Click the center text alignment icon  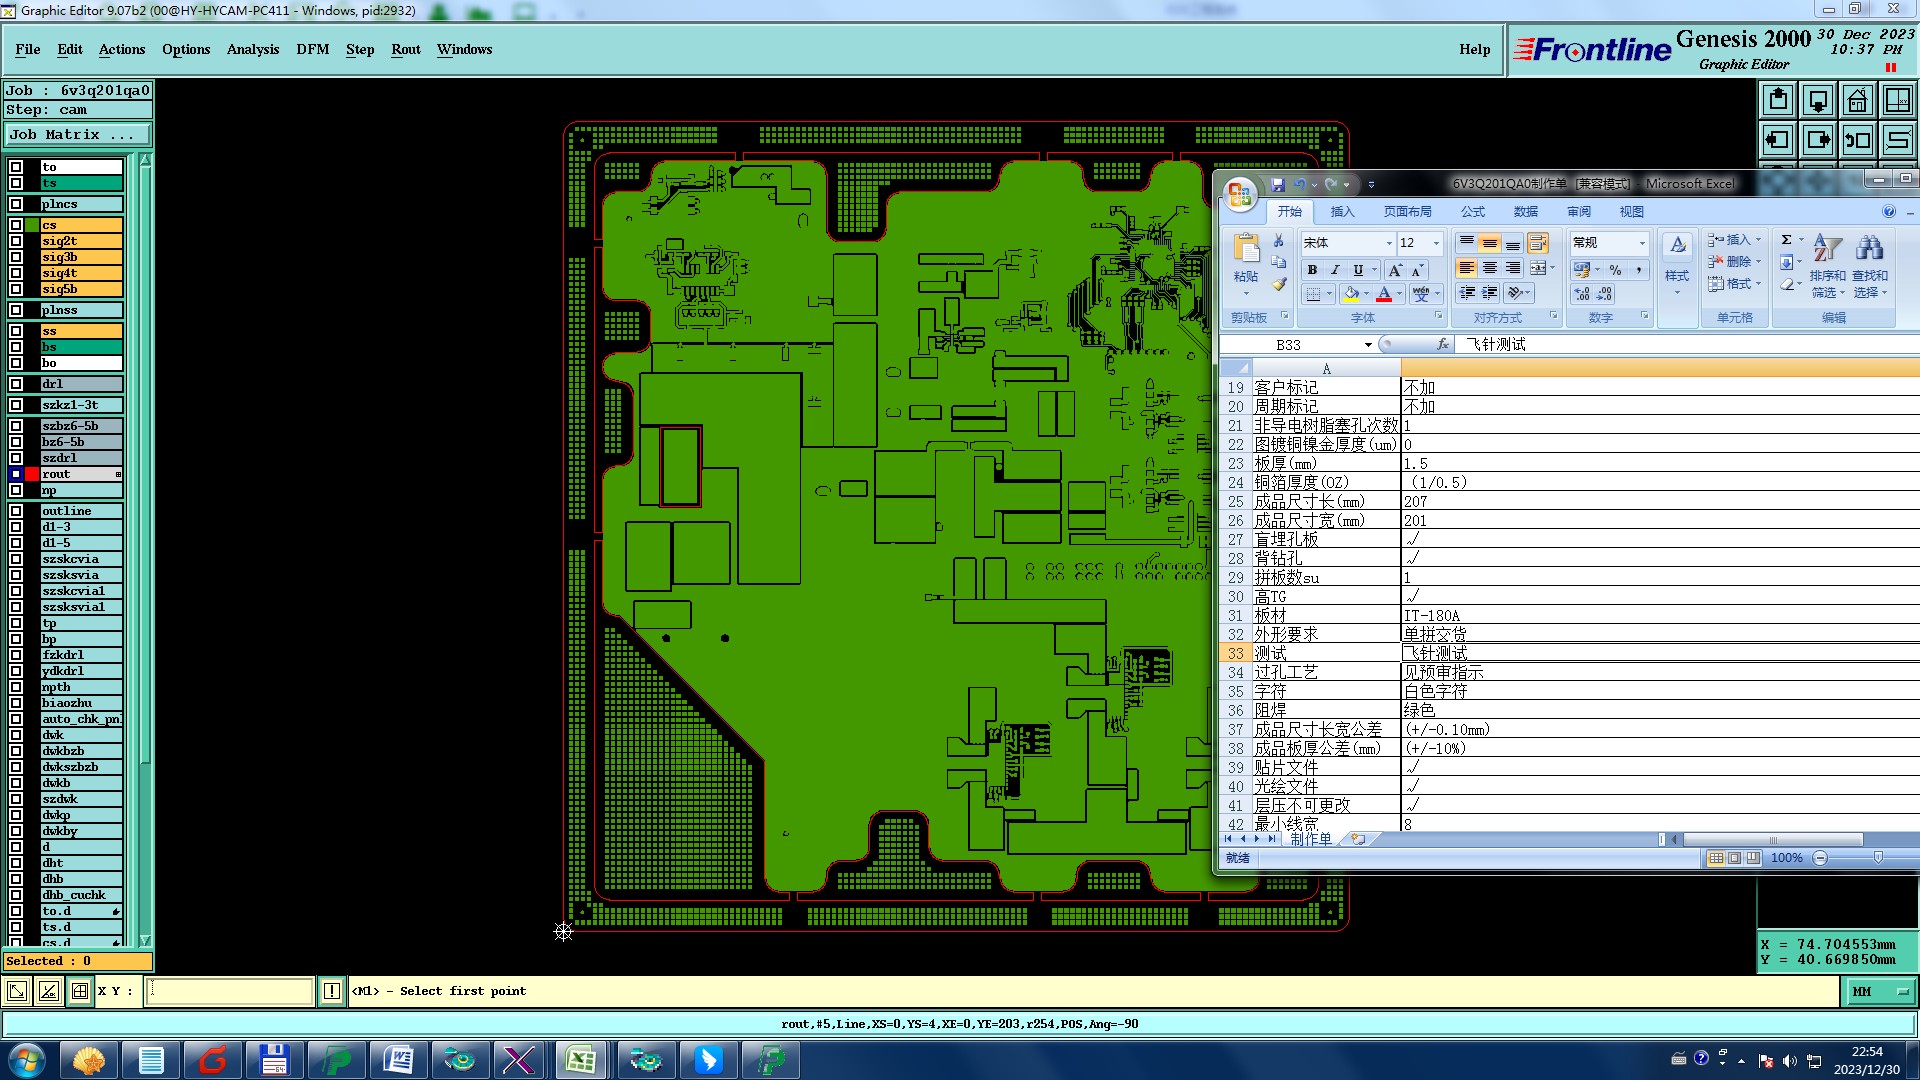click(1490, 268)
